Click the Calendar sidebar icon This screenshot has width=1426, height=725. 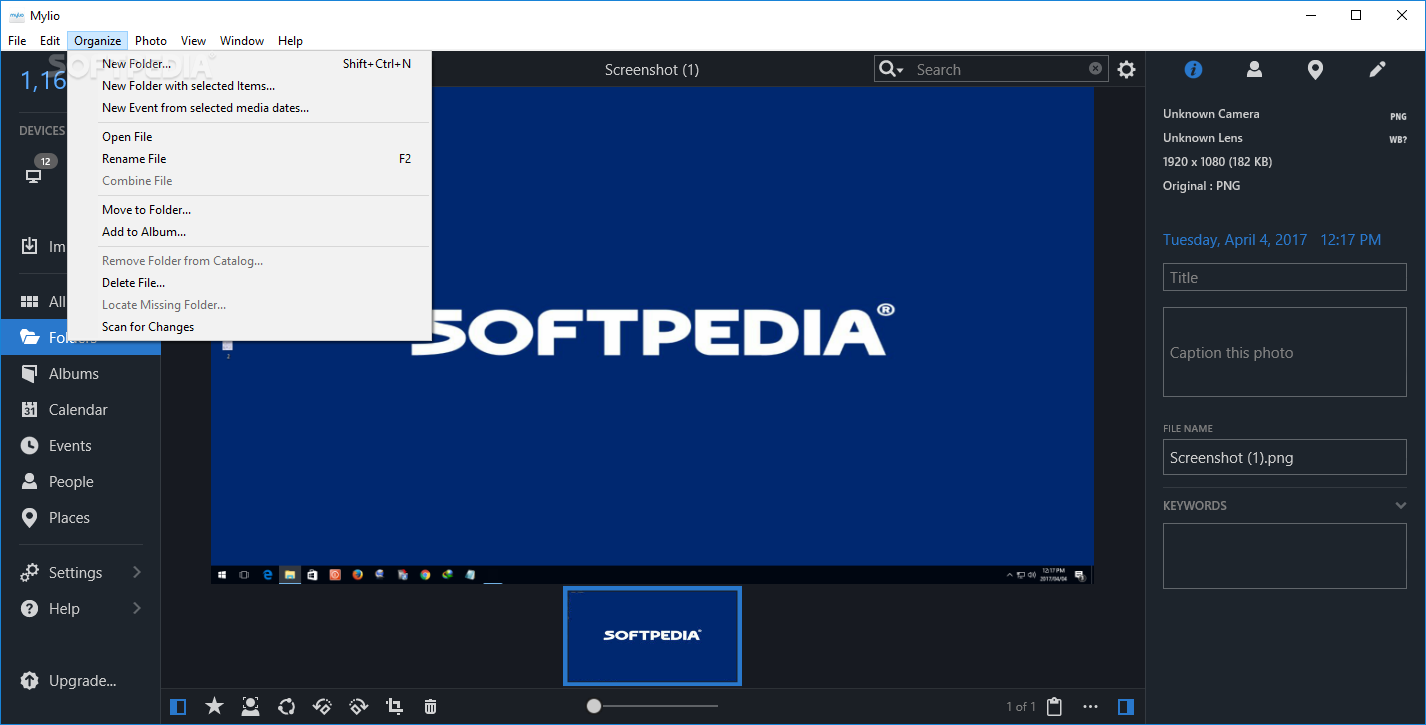coord(30,410)
